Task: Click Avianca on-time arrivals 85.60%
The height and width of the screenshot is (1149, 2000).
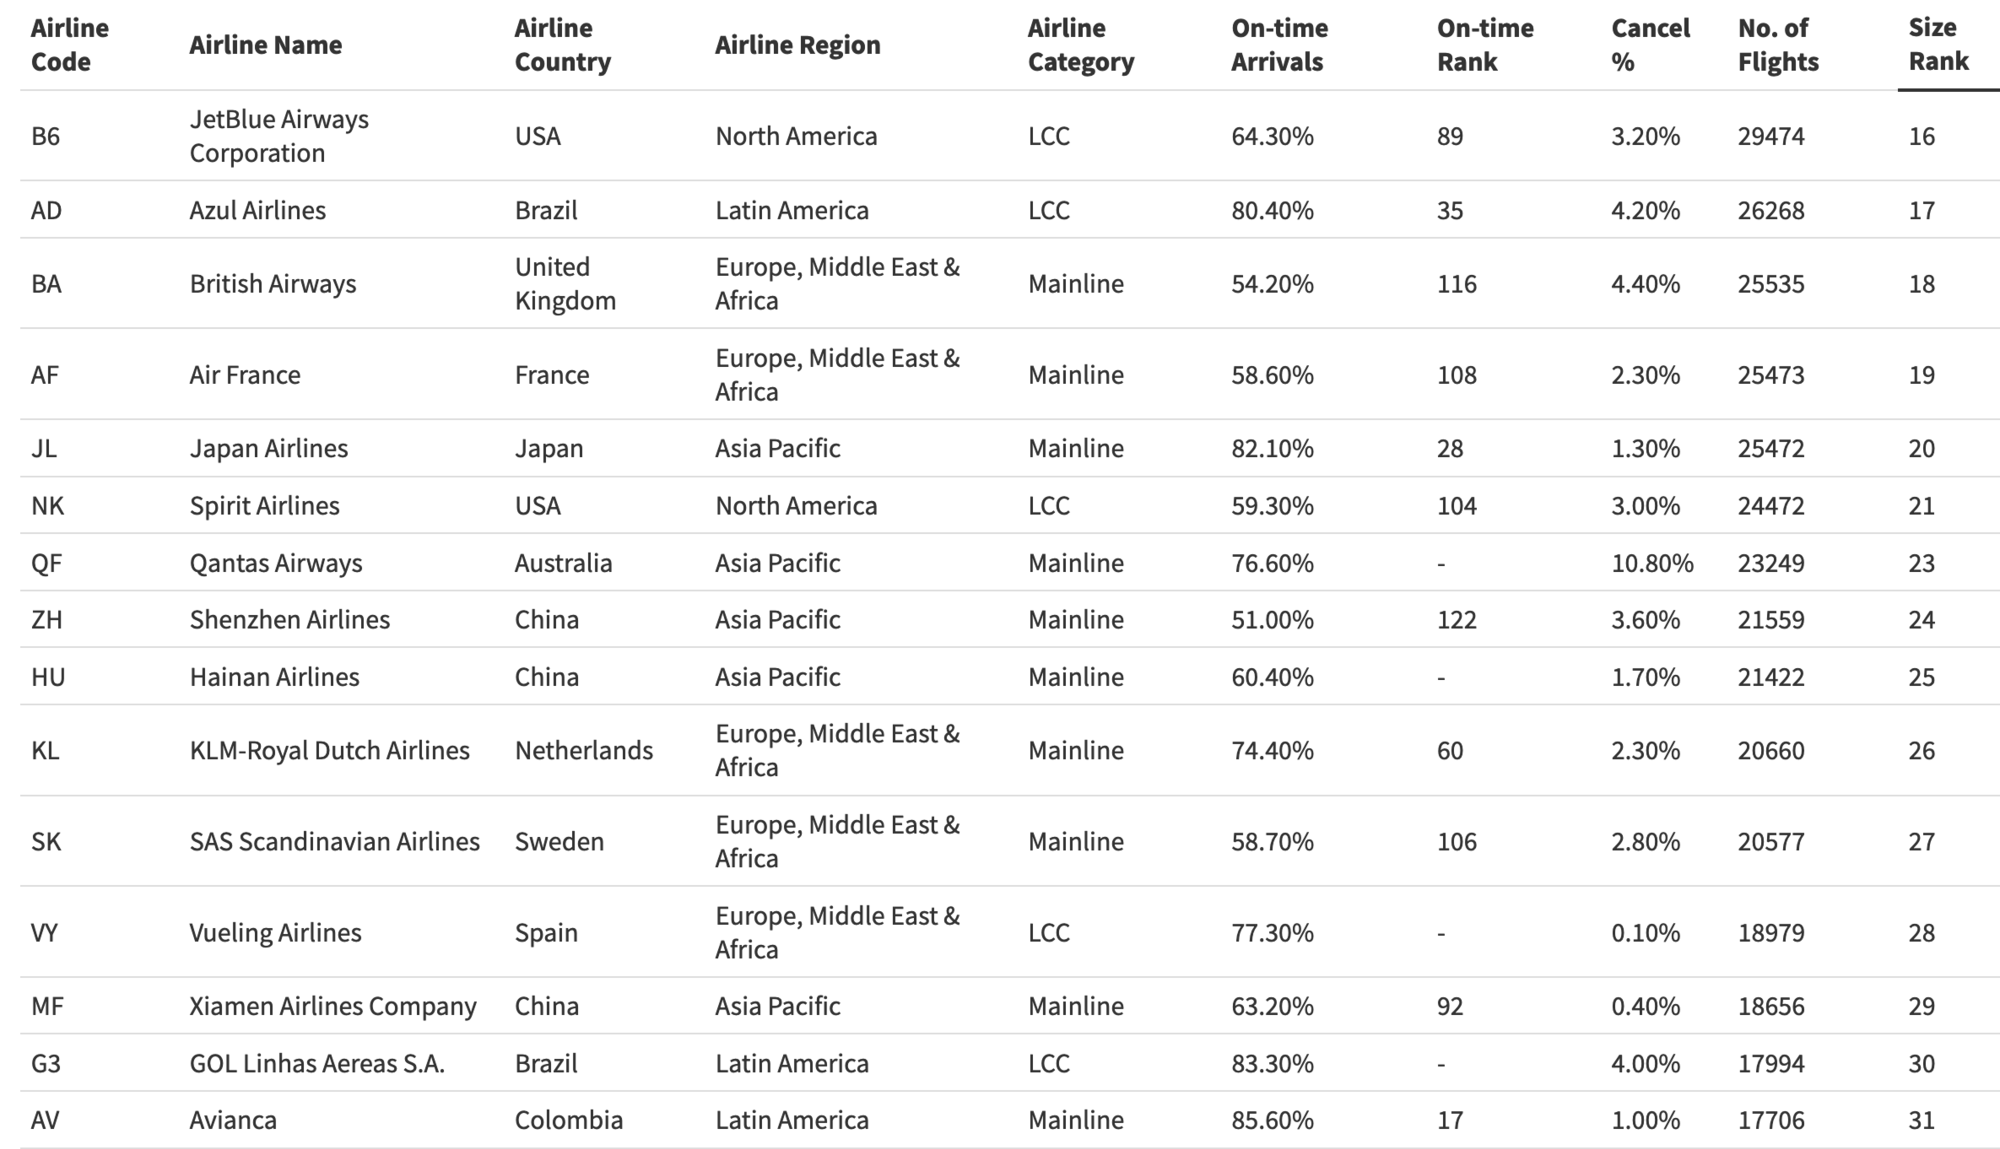Action: tap(1272, 1120)
